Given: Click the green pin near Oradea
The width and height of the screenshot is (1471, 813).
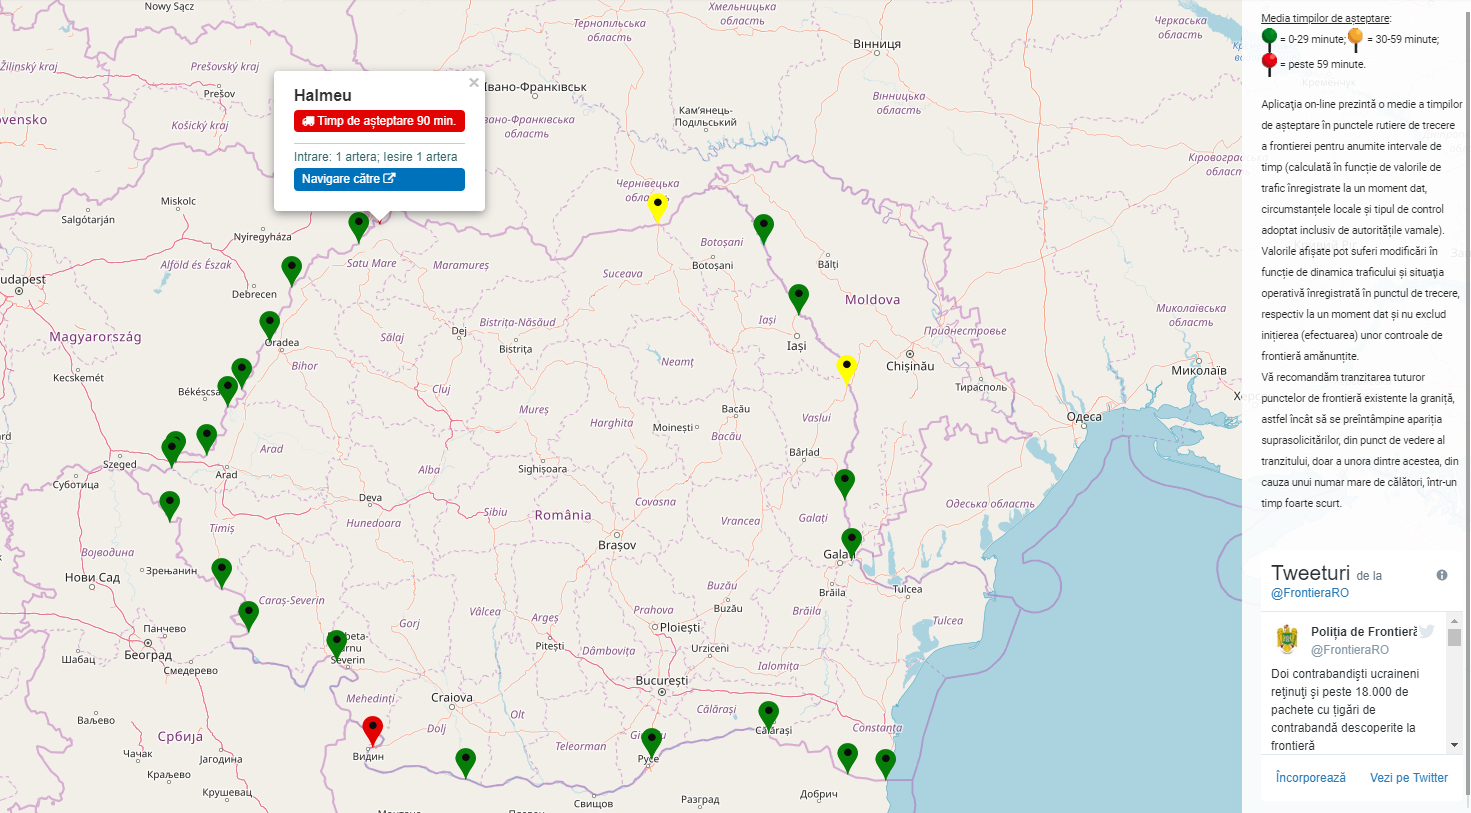Looking at the screenshot, I should (x=269, y=324).
